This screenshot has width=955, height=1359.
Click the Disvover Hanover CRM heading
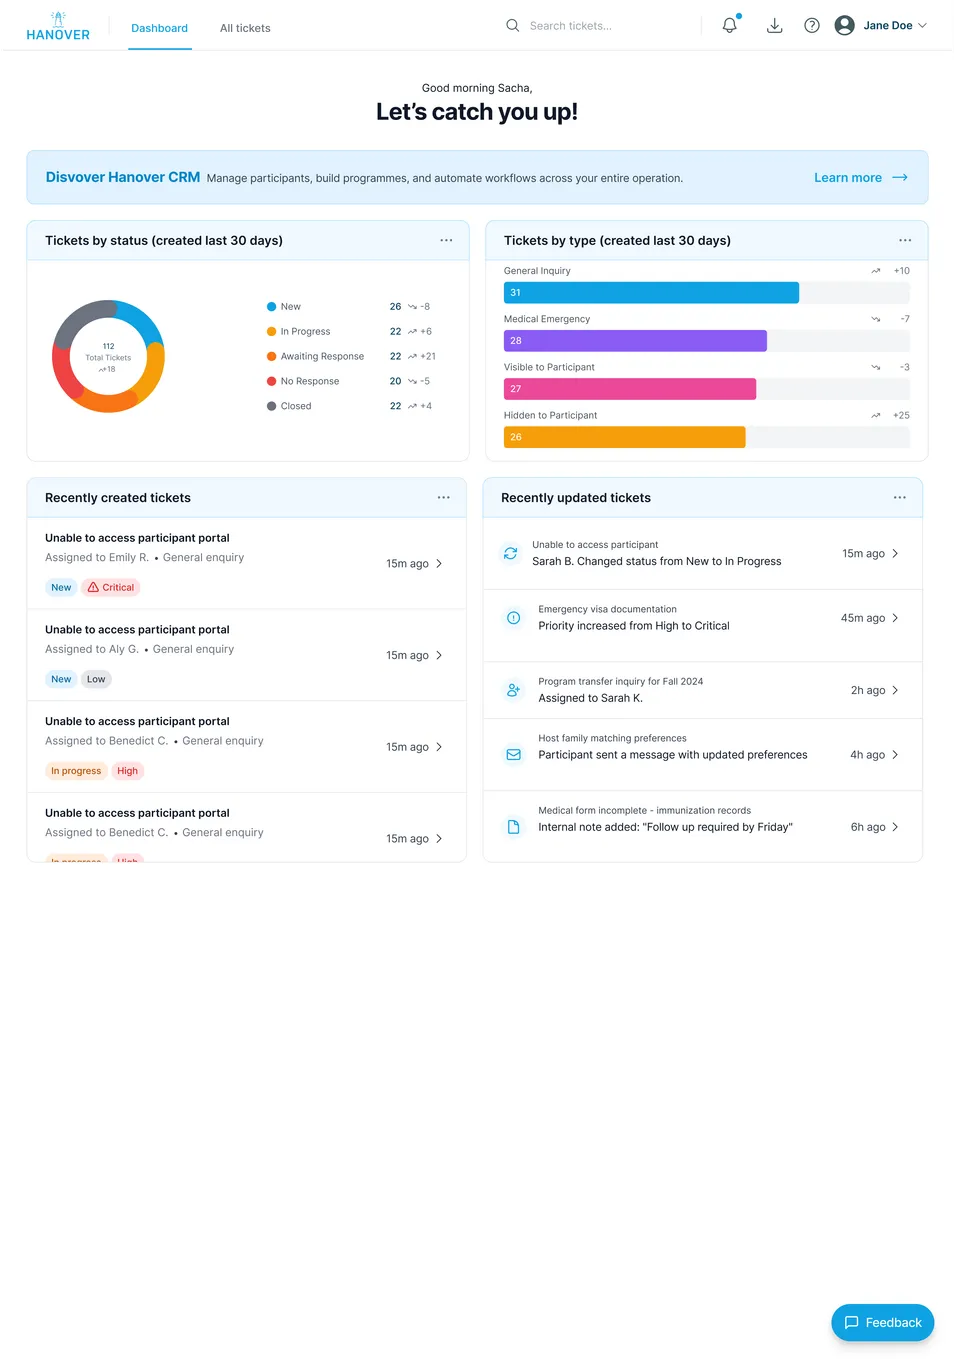pos(123,177)
